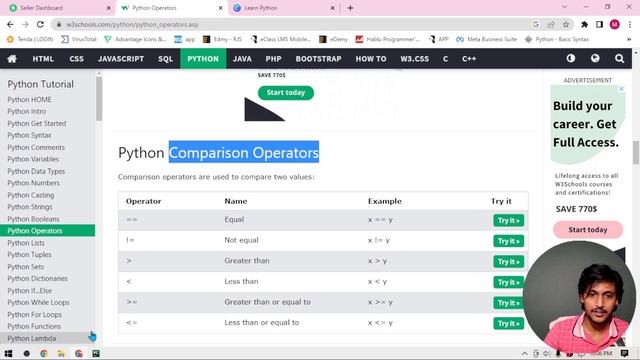This screenshot has height=360, width=640.
Task: Click the browser forward arrow
Action: point(25,24)
